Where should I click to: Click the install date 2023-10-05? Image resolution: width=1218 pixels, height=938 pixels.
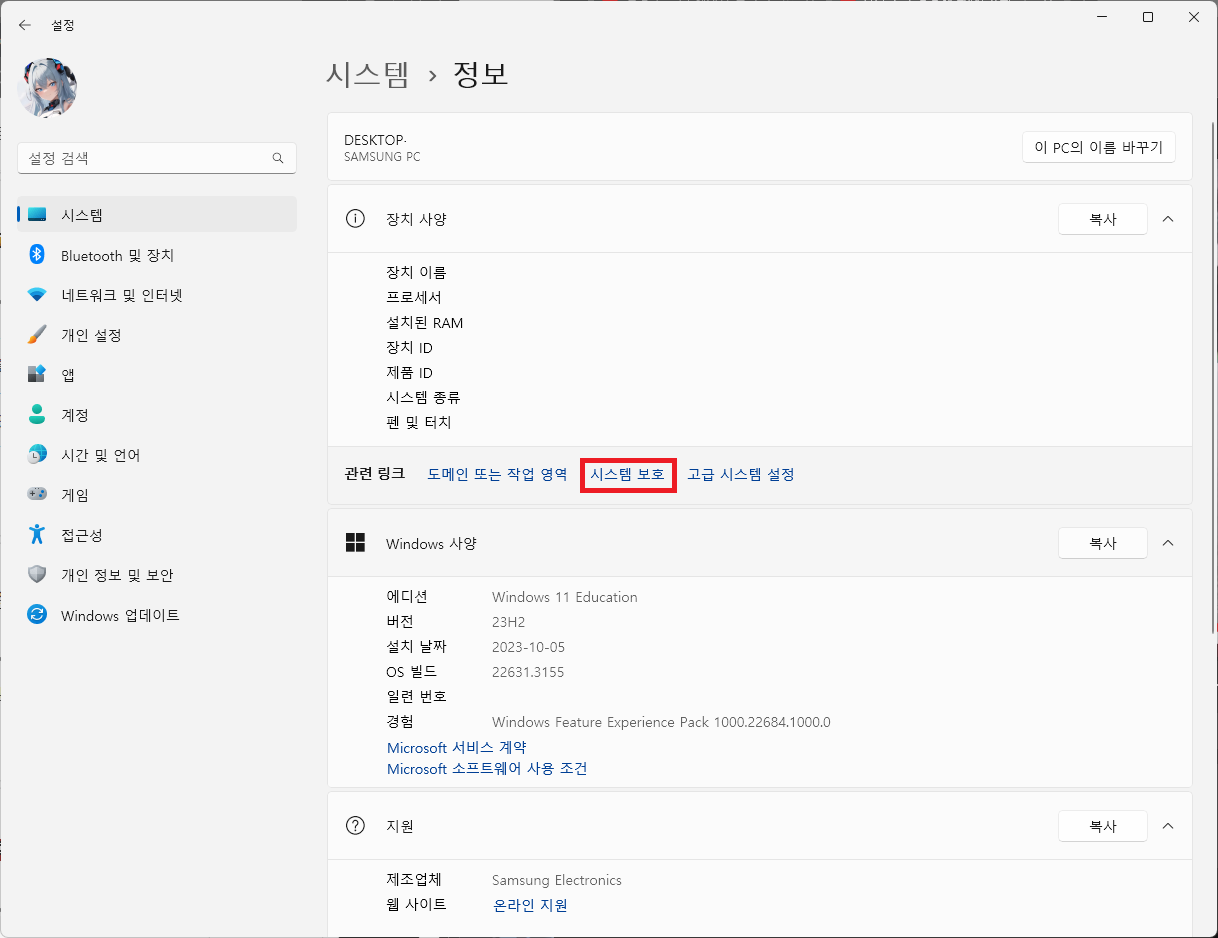point(528,647)
